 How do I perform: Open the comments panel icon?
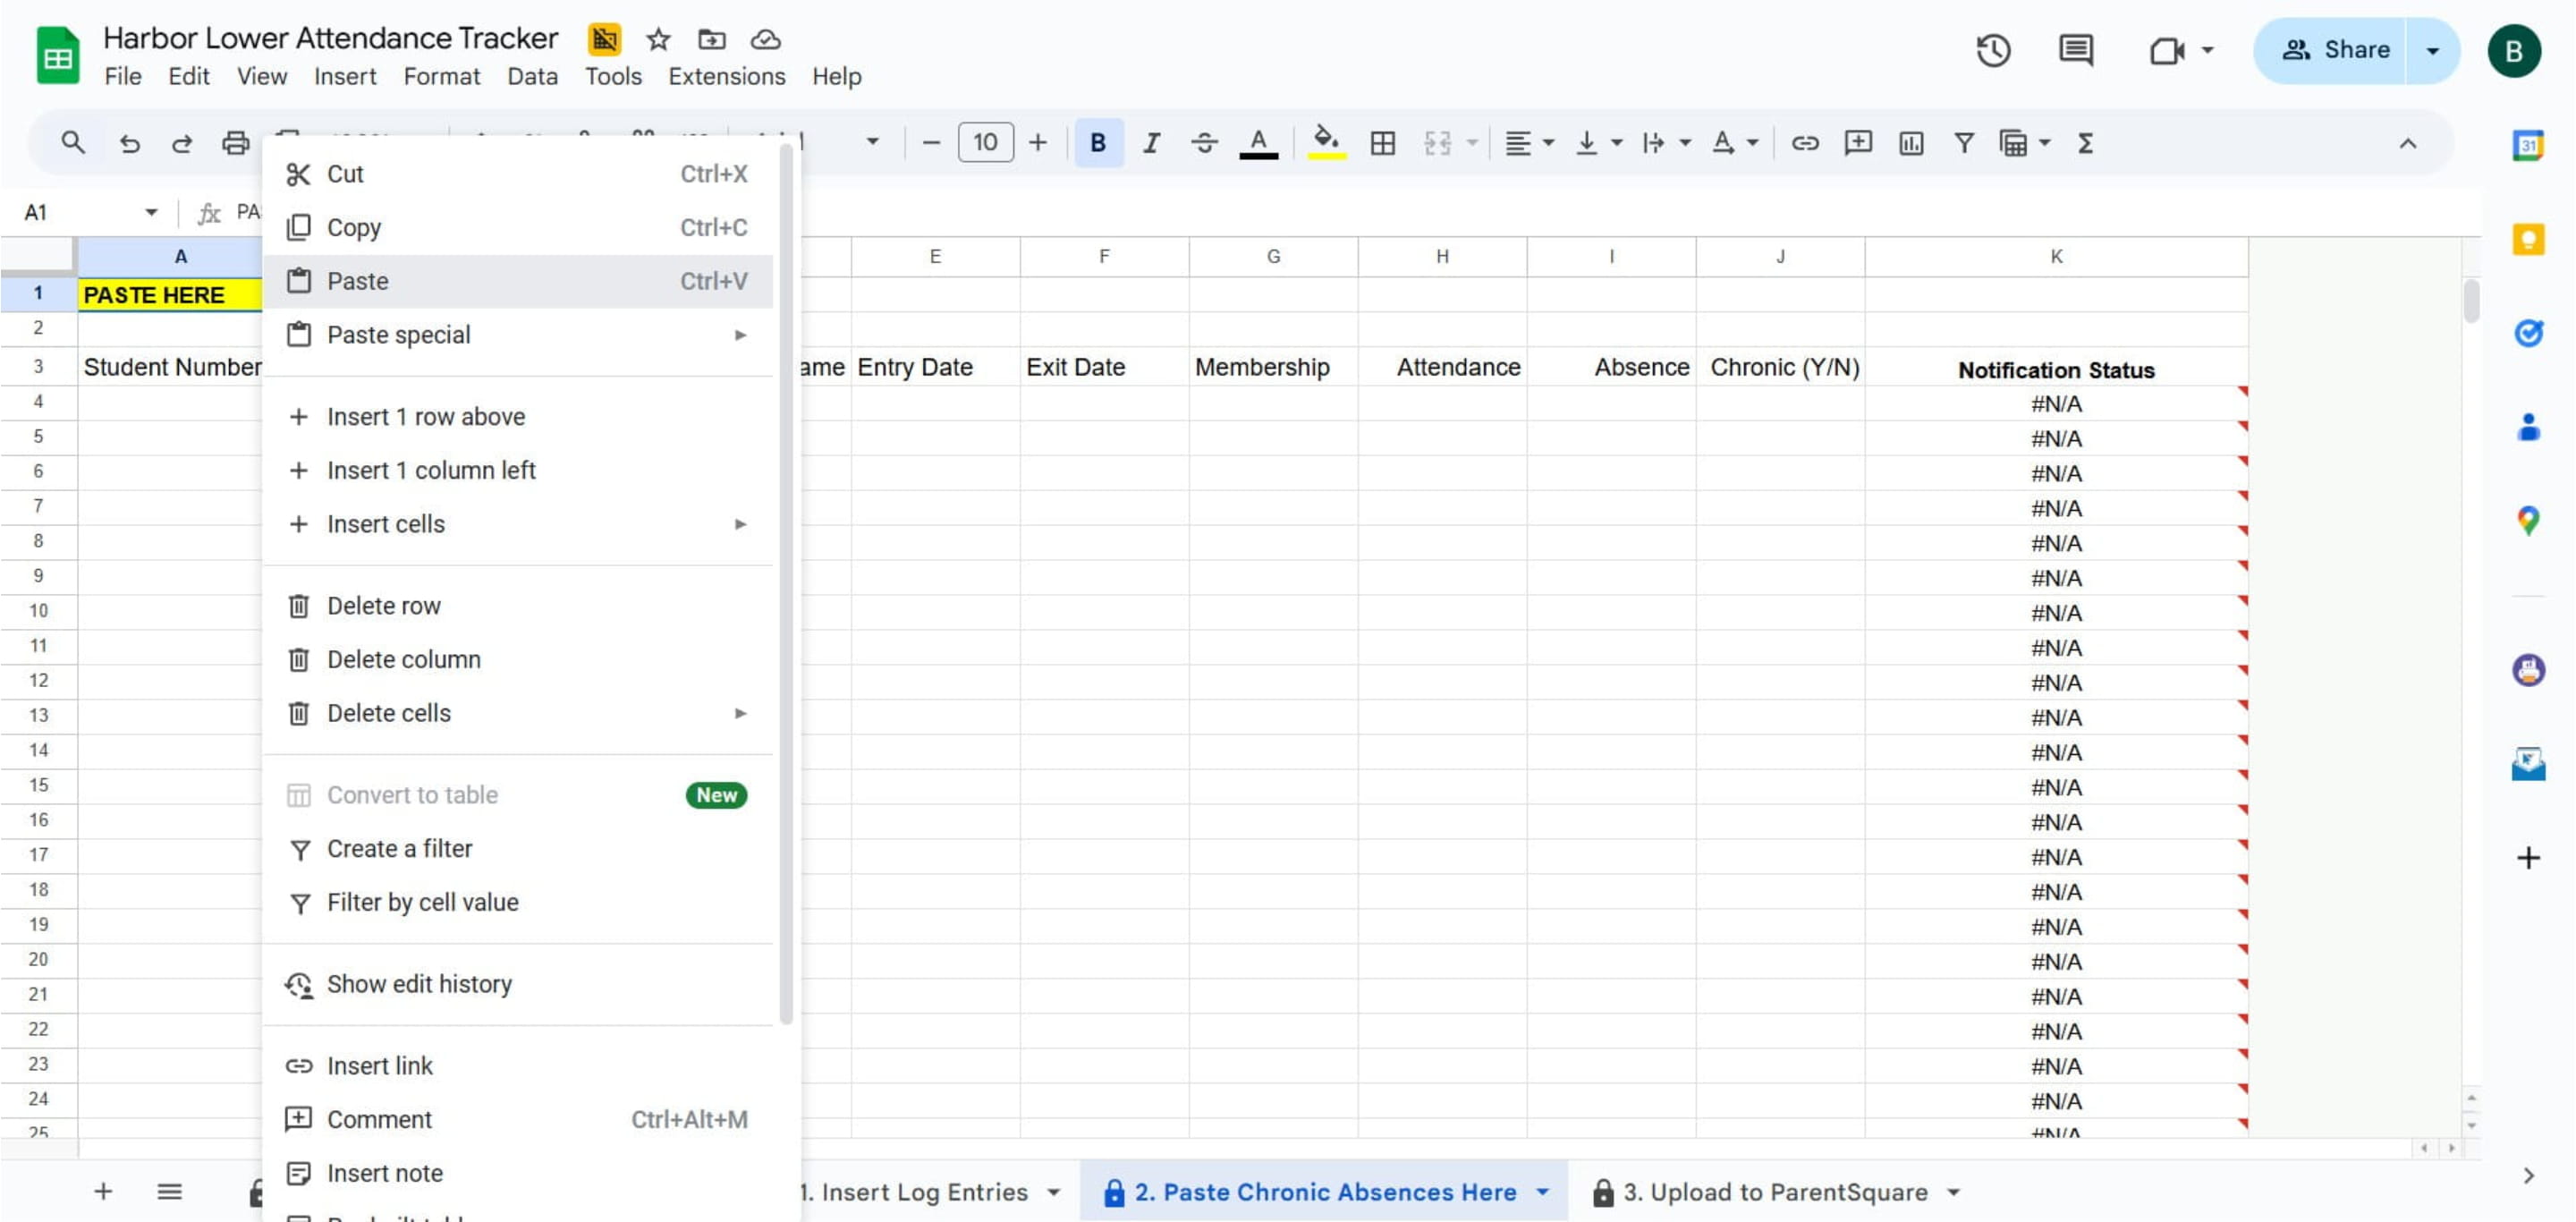(2076, 50)
